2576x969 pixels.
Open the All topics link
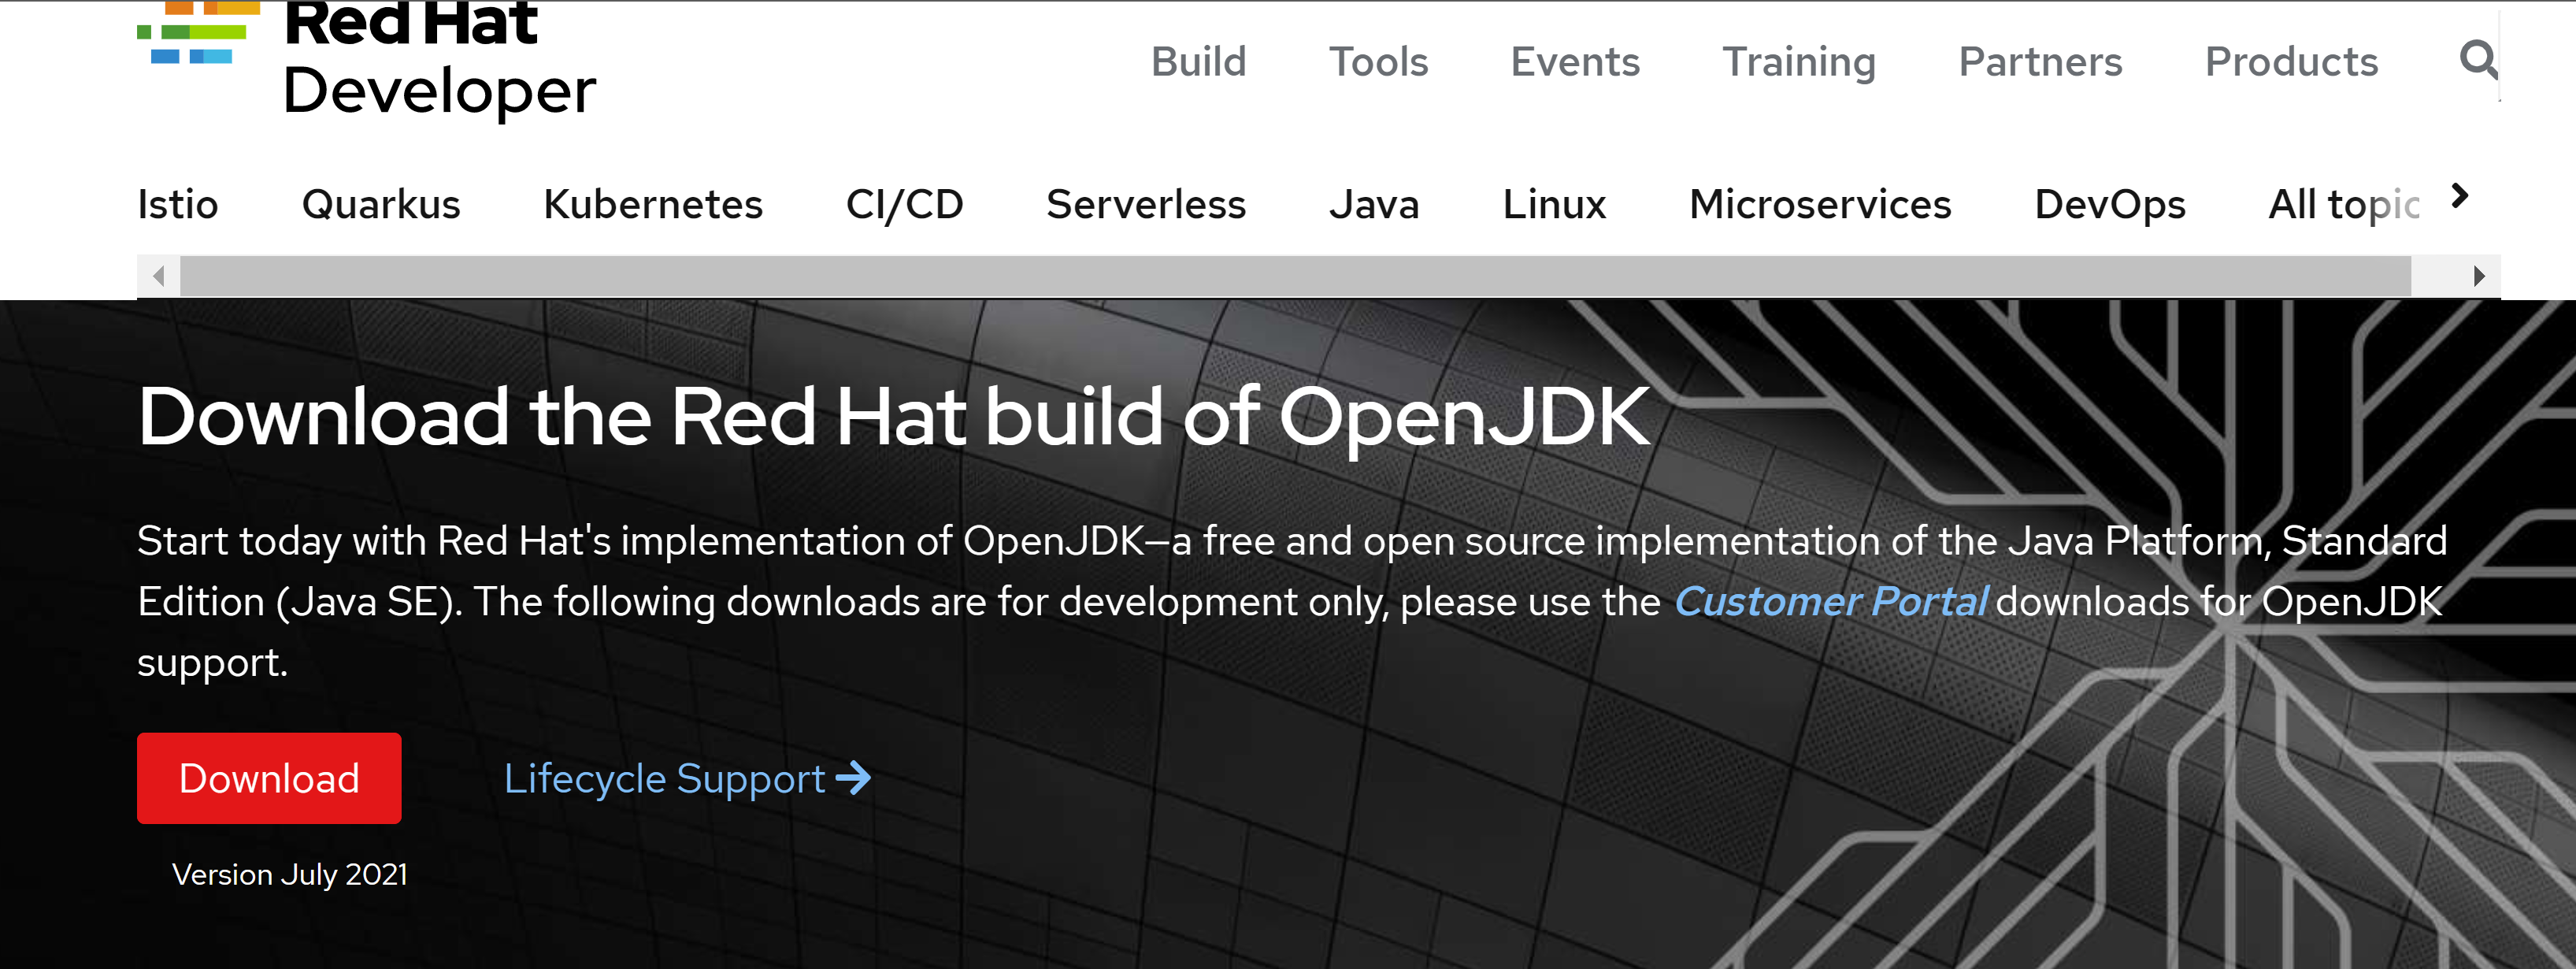2344,205
